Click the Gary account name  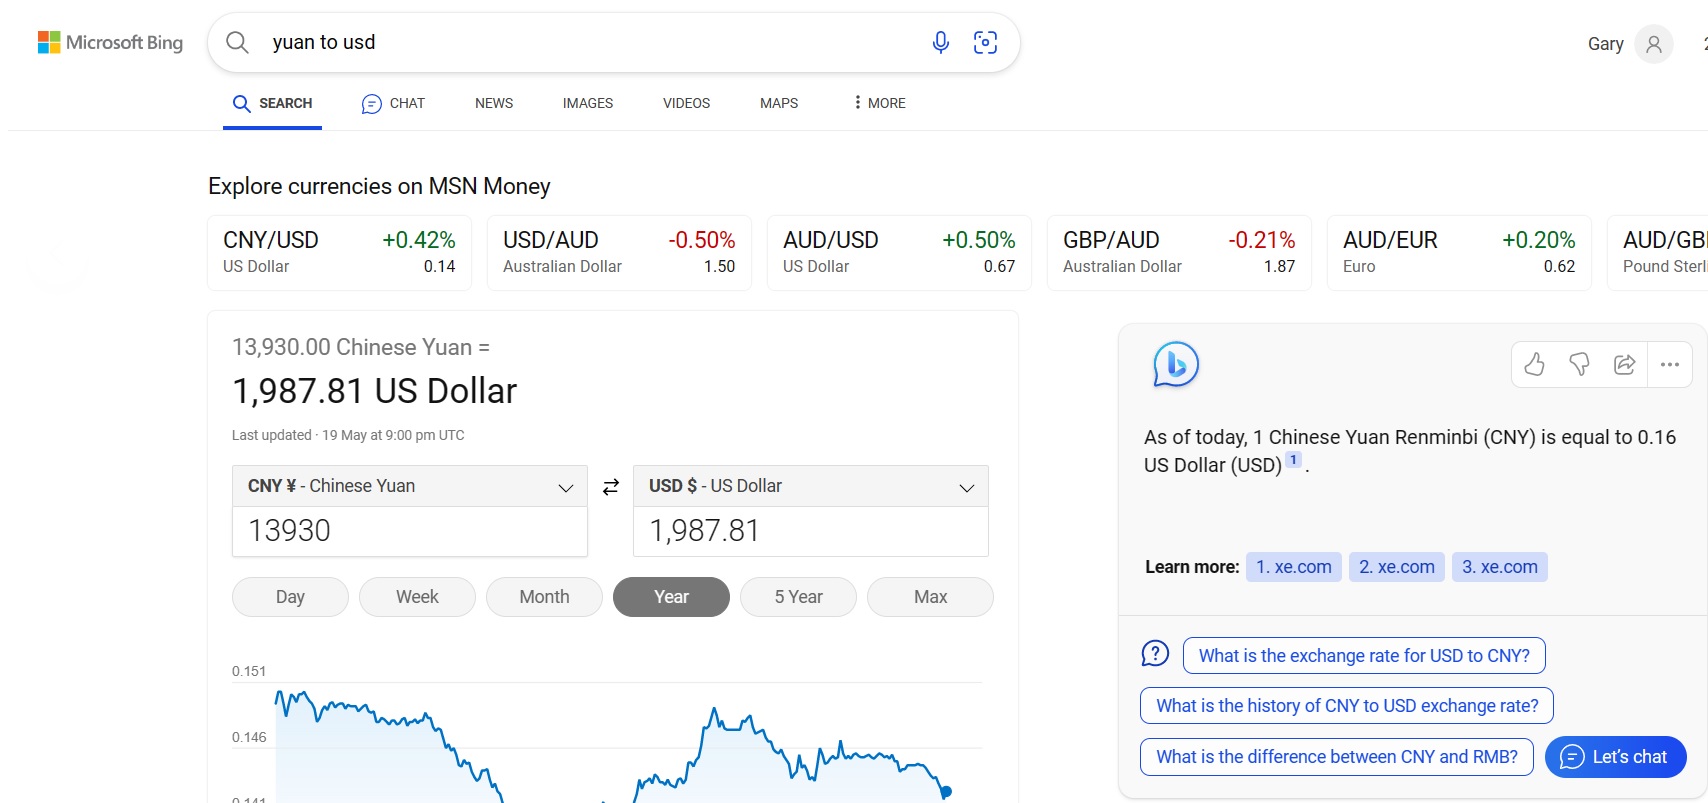1605,44
